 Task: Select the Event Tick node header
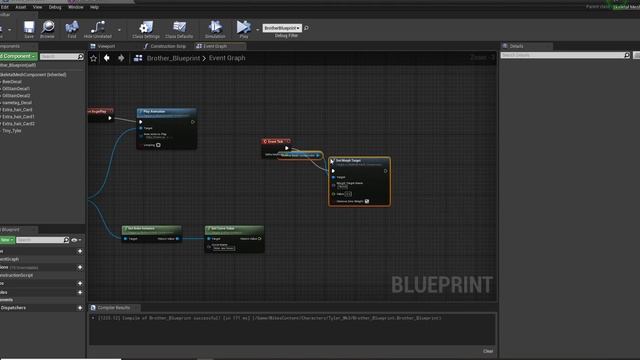tap(276, 141)
